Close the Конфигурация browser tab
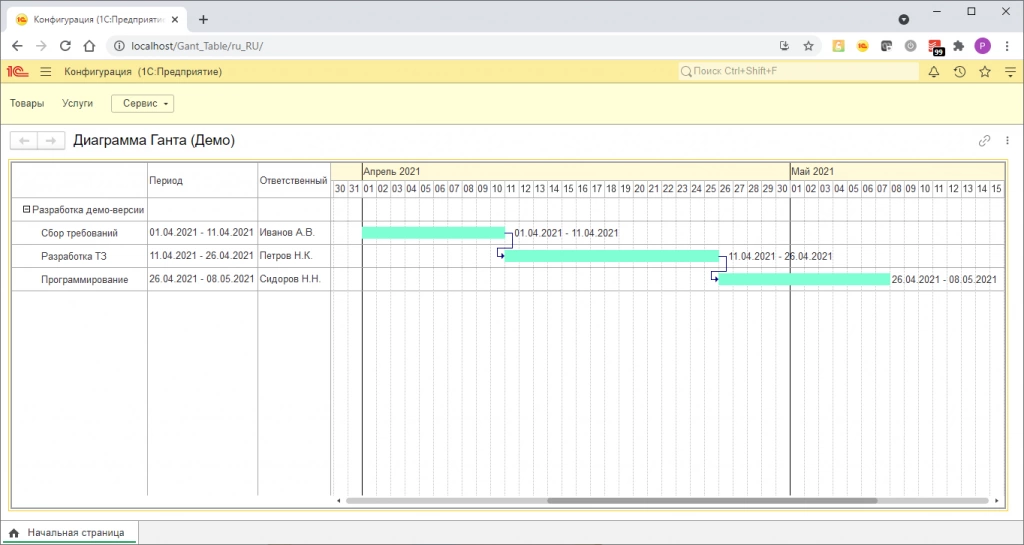Viewport: 1024px width, 545px height. point(174,20)
